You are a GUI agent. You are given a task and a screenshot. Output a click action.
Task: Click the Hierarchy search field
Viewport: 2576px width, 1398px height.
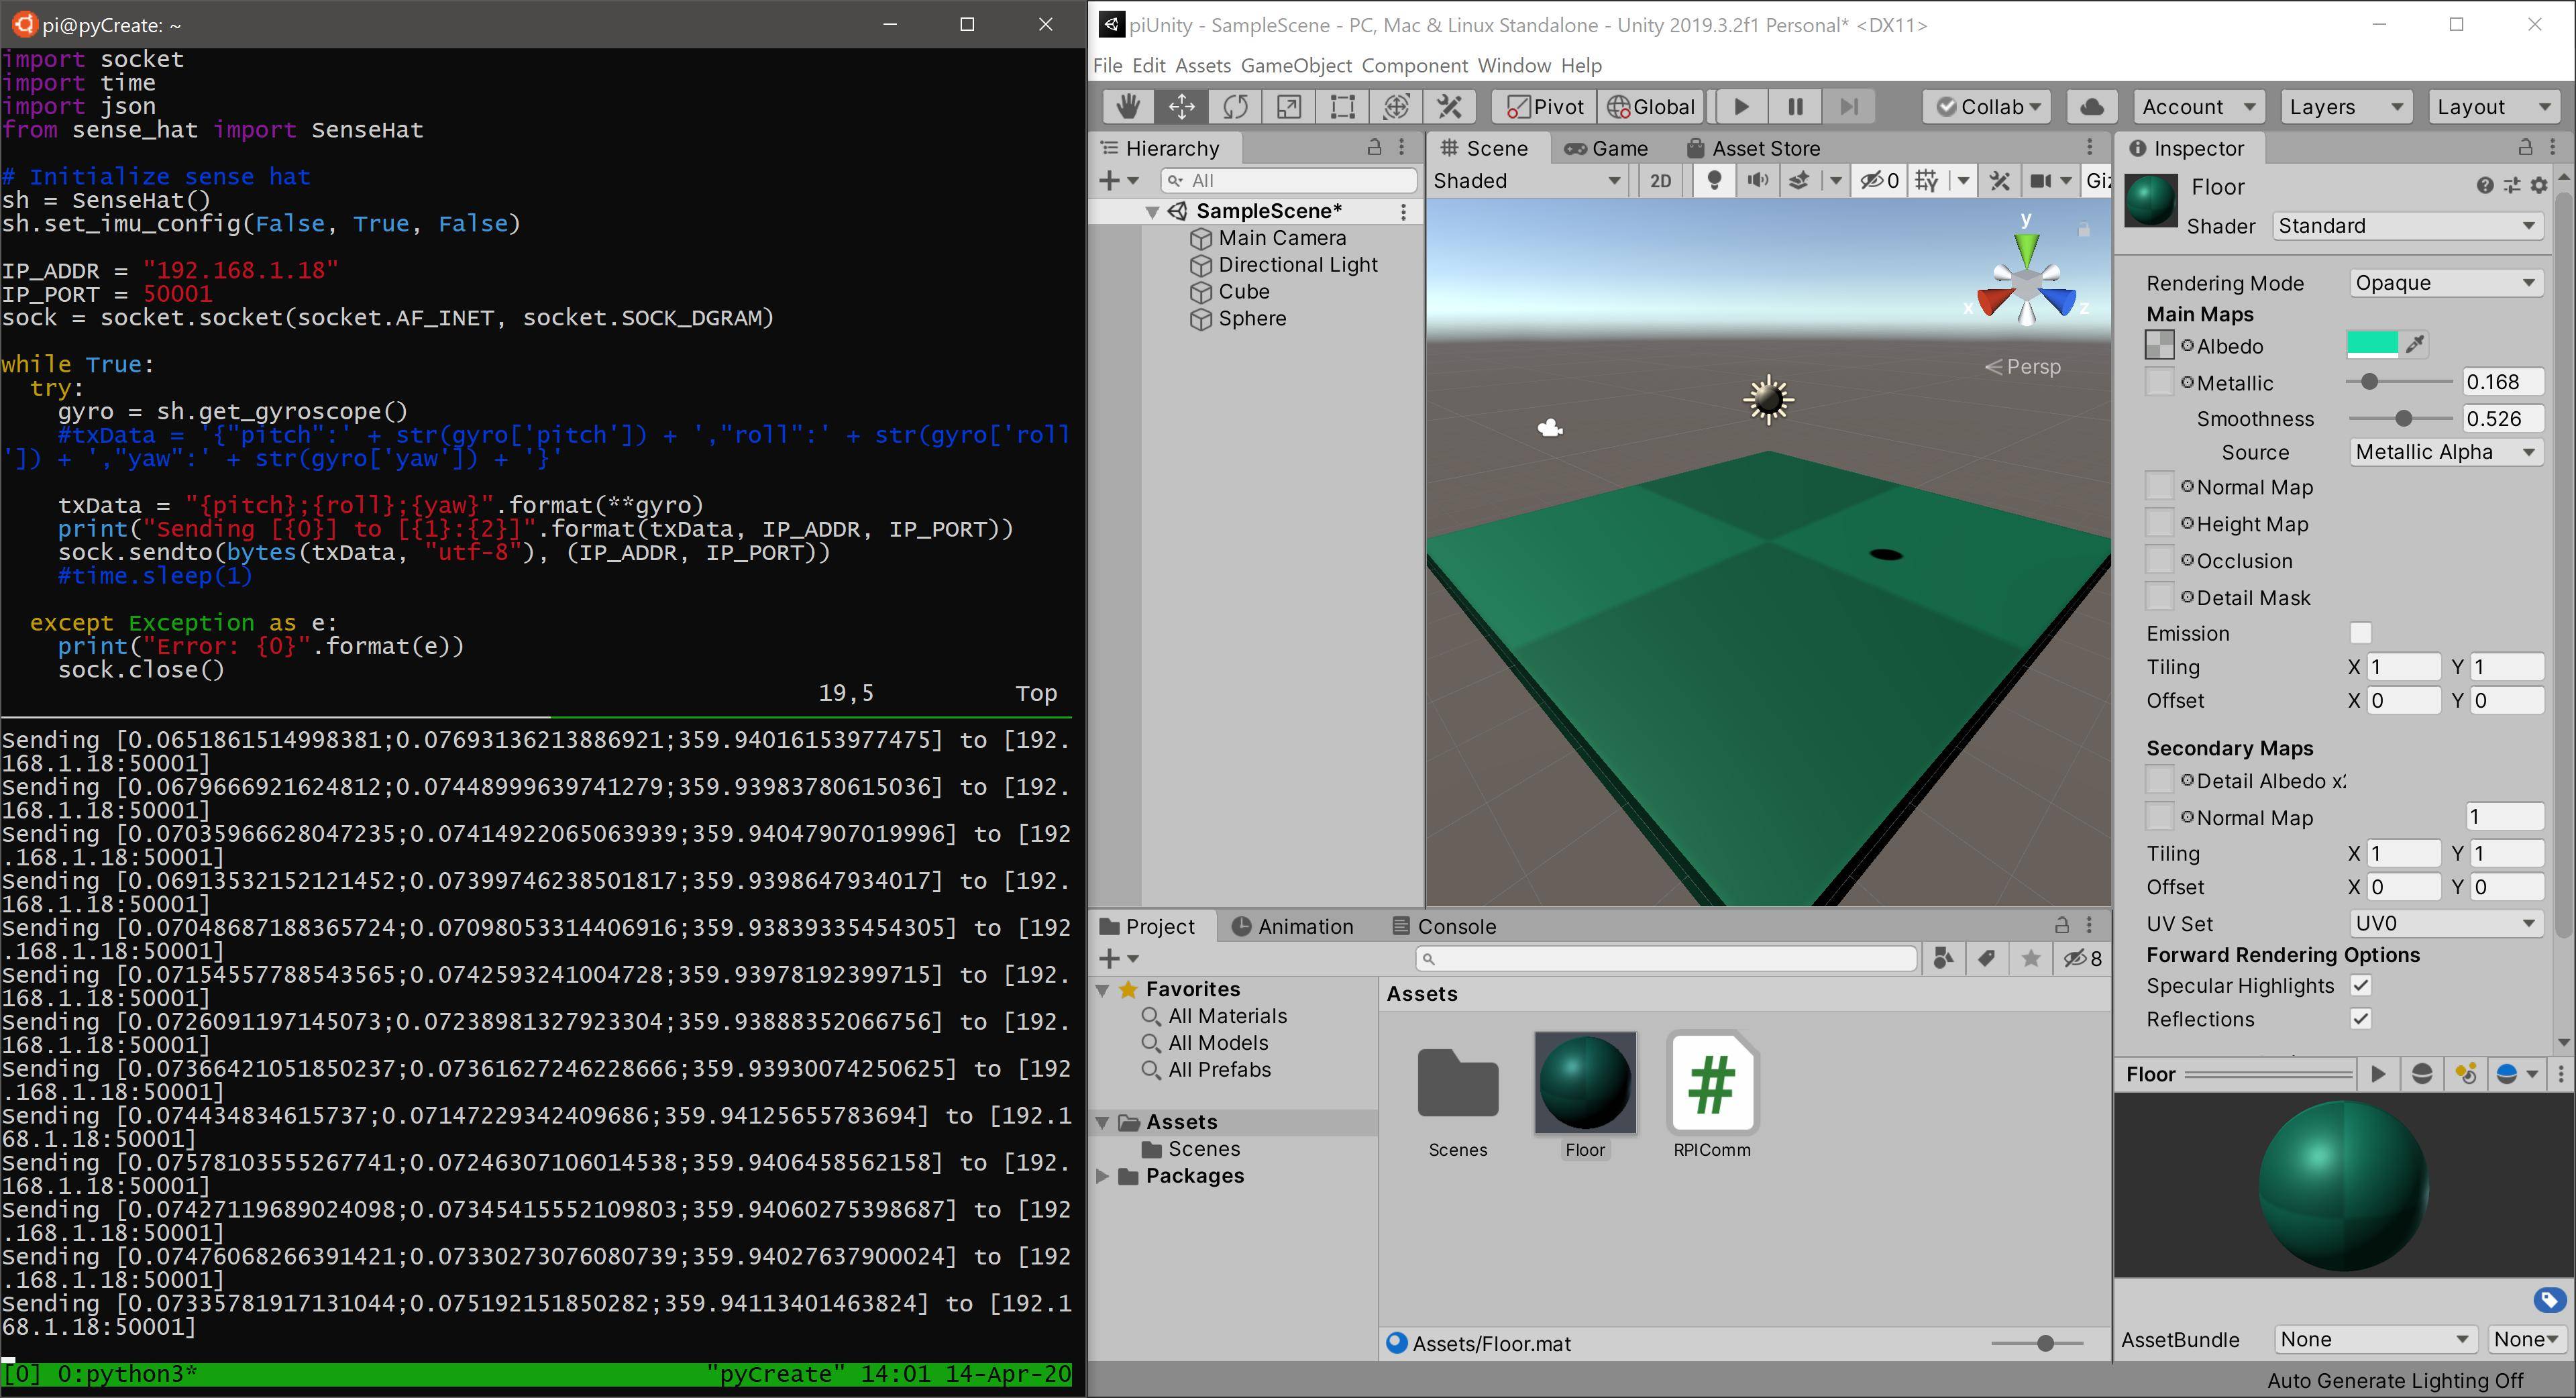1289,181
